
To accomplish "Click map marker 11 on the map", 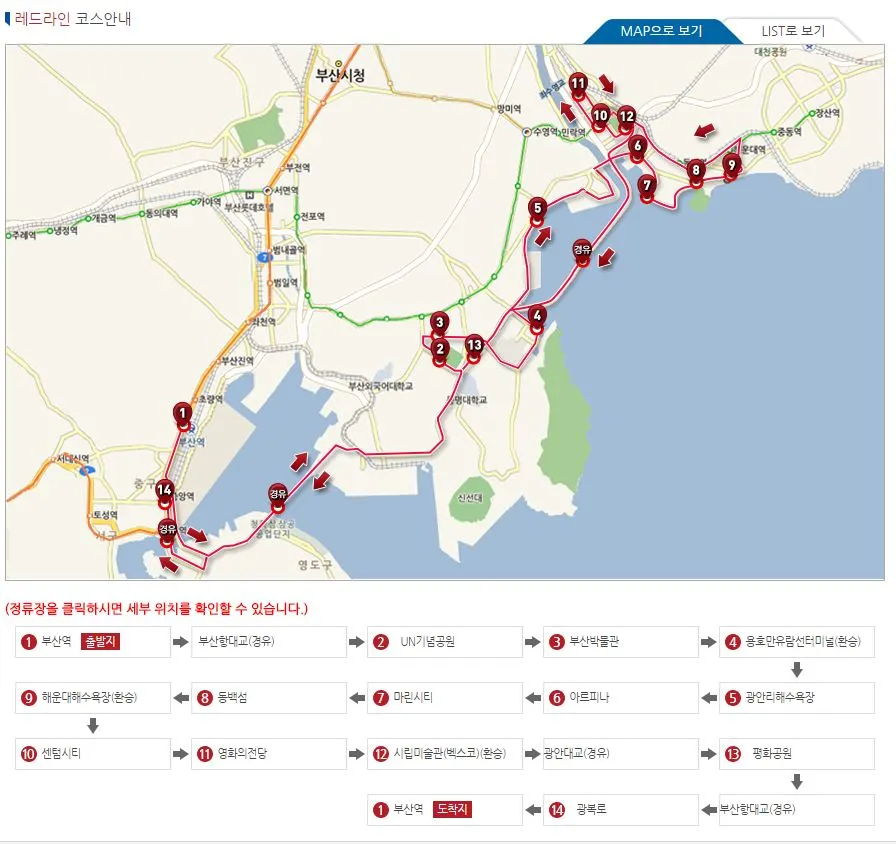I will (x=578, y=86).
